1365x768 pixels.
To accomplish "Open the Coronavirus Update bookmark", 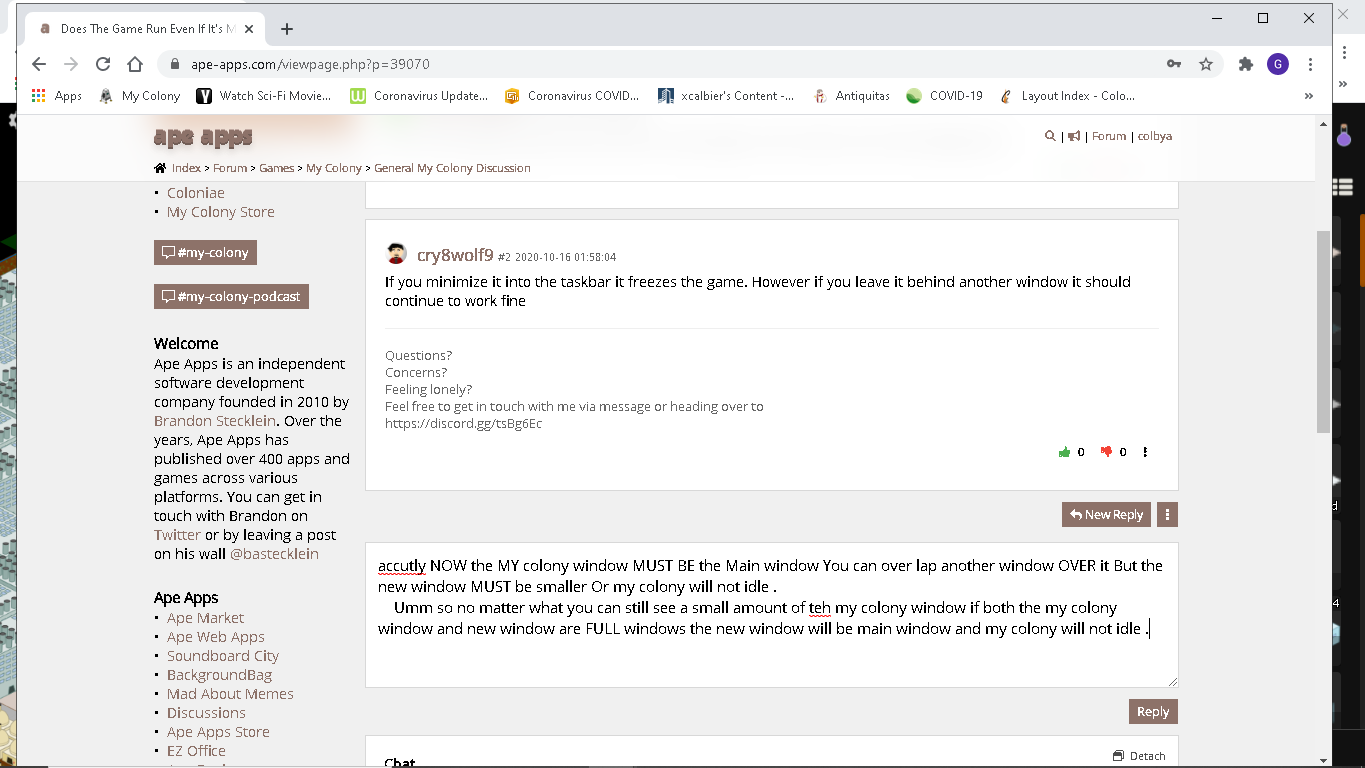I will (419, 96).
